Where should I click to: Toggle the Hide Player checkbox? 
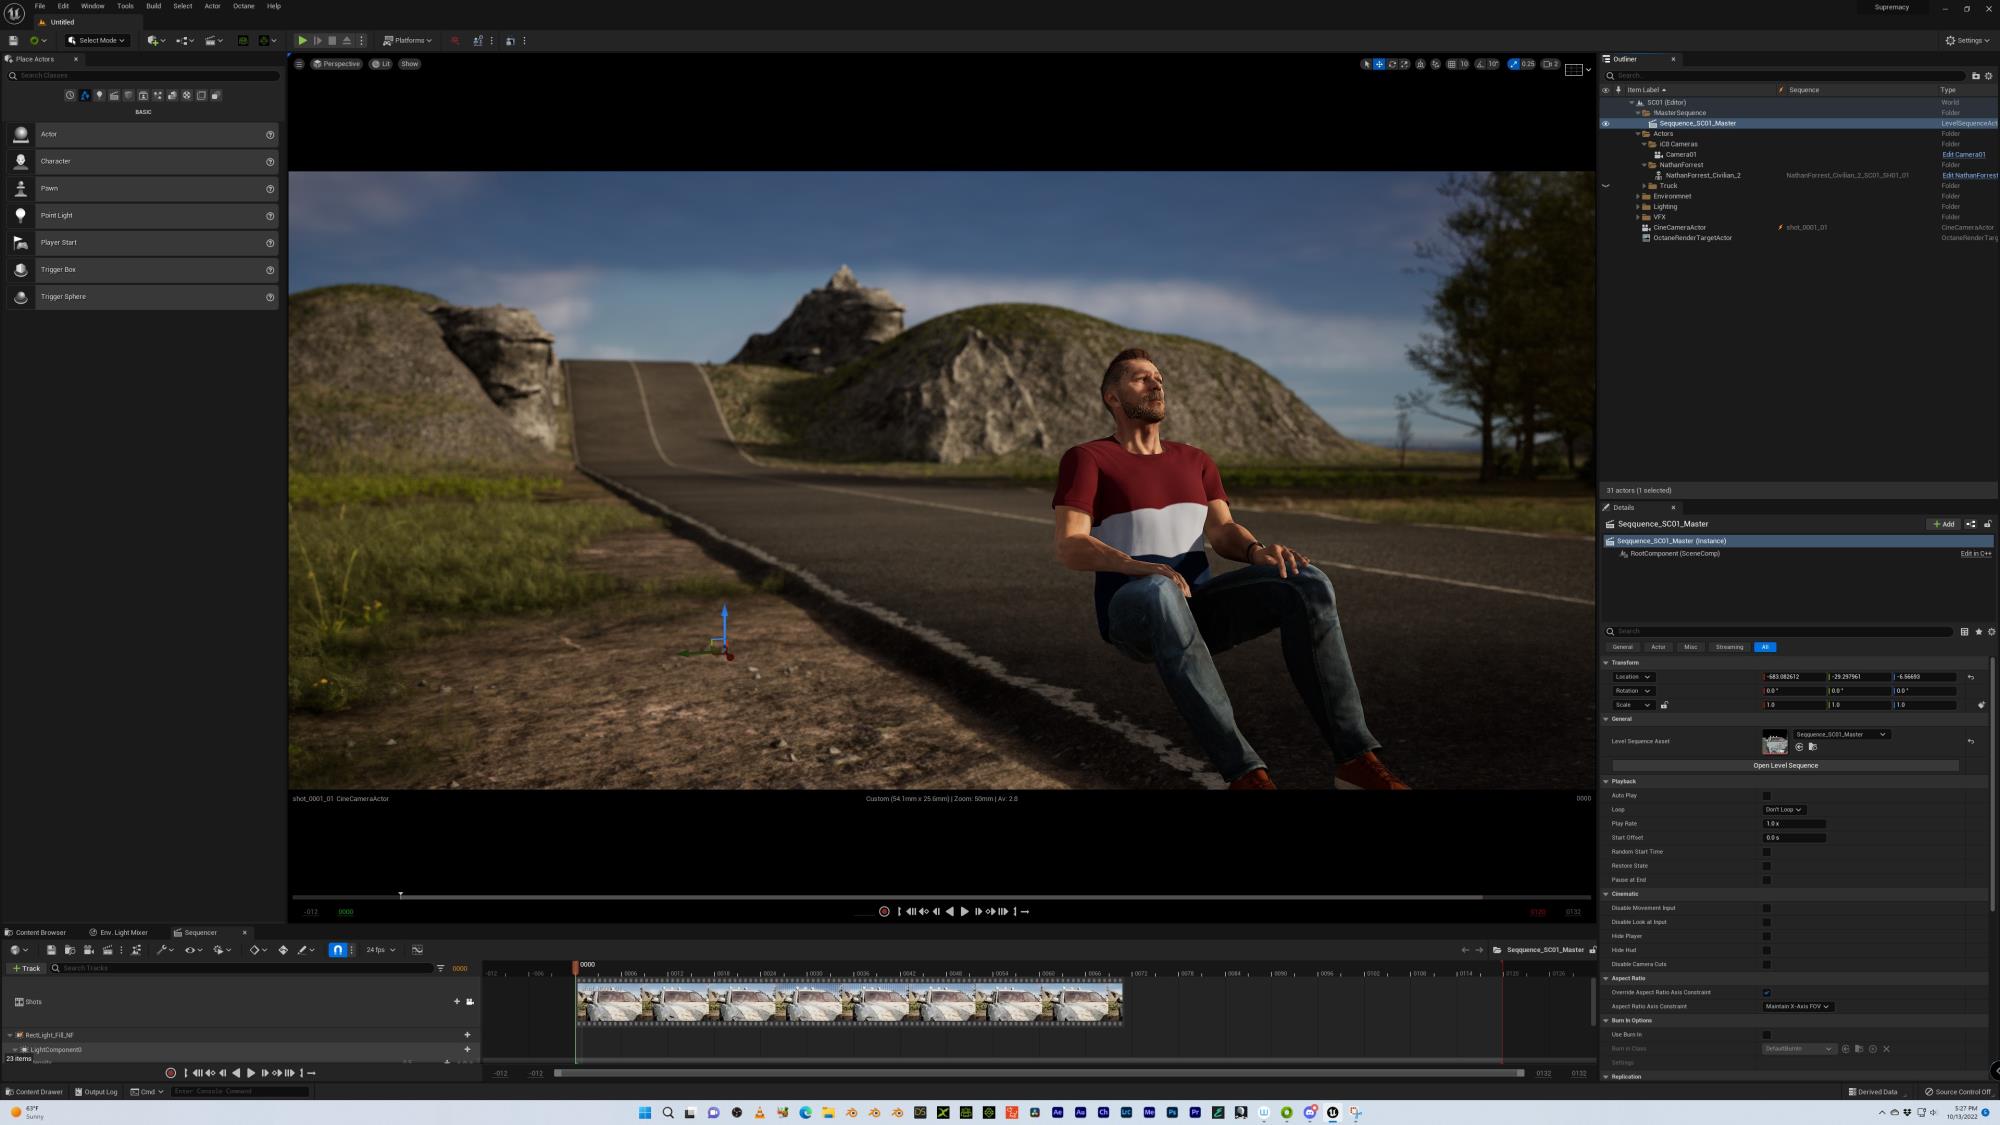click(x=1766, y=936)
